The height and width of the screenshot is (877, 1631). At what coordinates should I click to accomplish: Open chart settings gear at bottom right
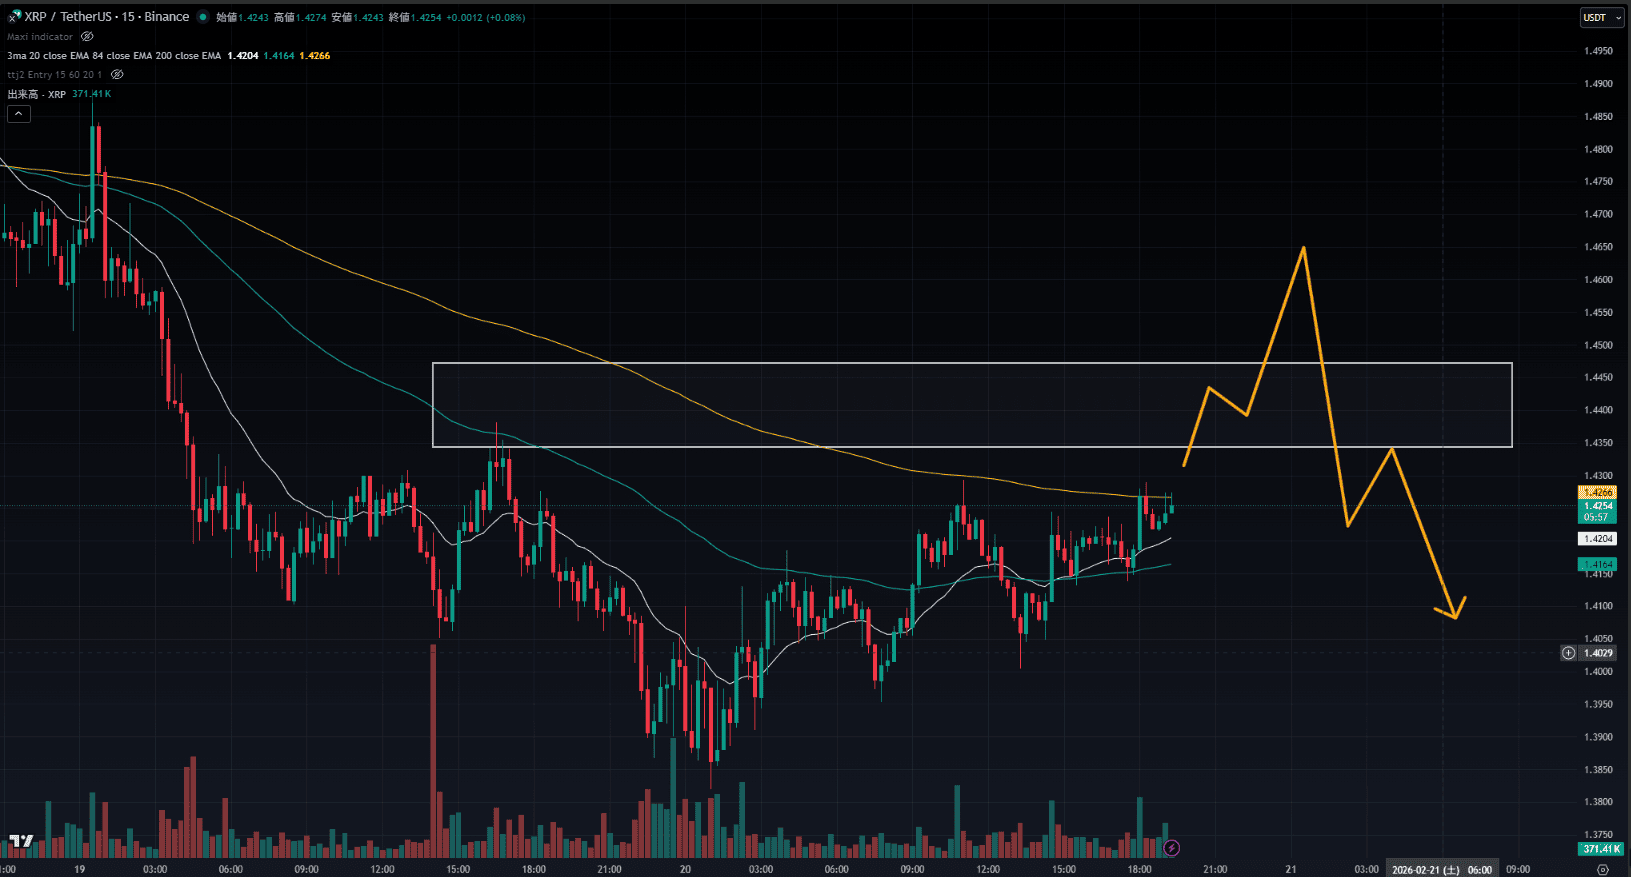(x=1603, y=870)
